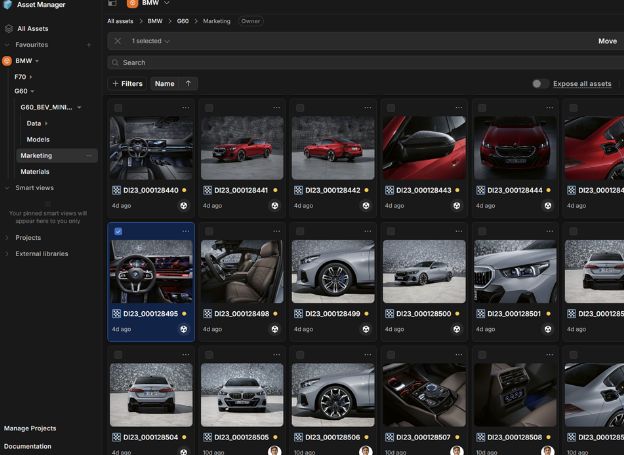Click the asset type icon beside DI23_000128440
This screenshot has width=624, height=455.
click(116, 190)
